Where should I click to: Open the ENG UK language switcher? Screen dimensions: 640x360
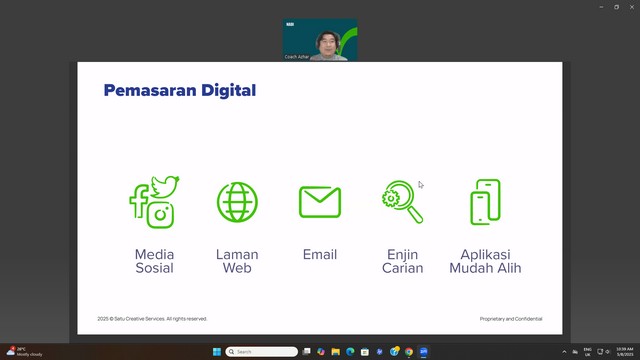pos(587,351)
